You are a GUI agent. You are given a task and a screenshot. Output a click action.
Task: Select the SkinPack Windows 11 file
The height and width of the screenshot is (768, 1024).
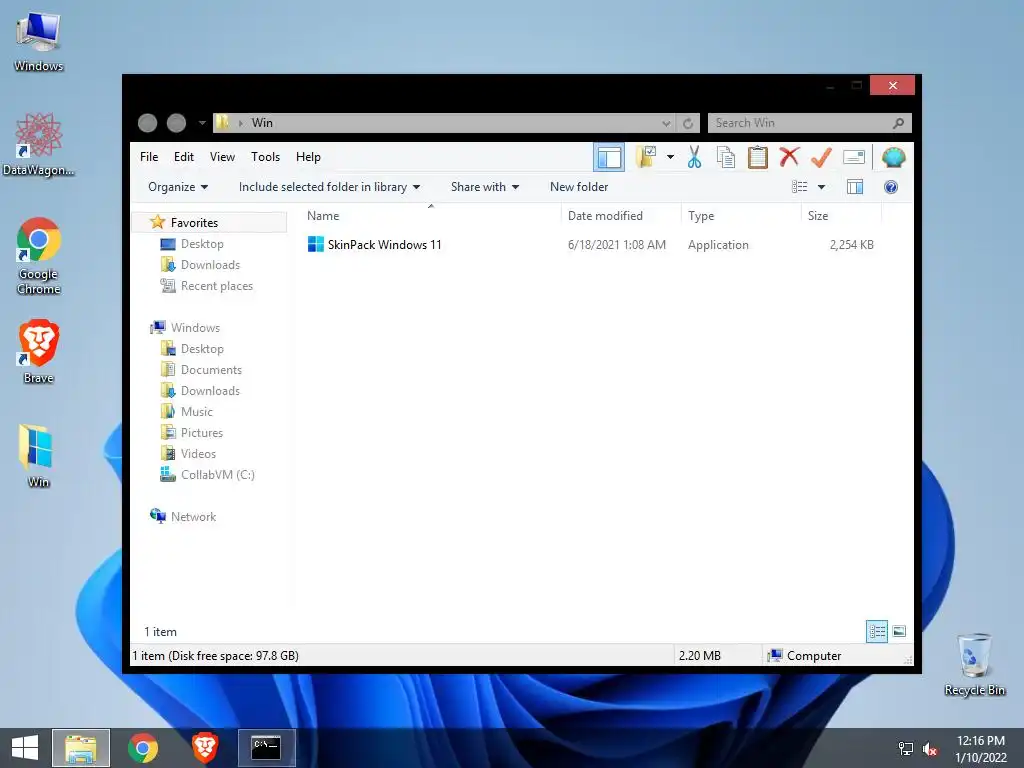[384, 245]
